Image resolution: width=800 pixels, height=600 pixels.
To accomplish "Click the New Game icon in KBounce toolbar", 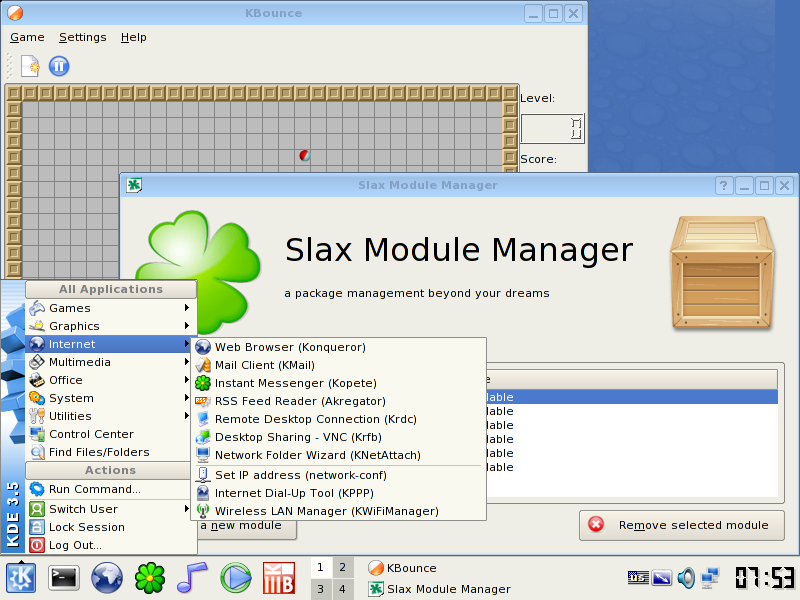I will click(x=30, y=66).
